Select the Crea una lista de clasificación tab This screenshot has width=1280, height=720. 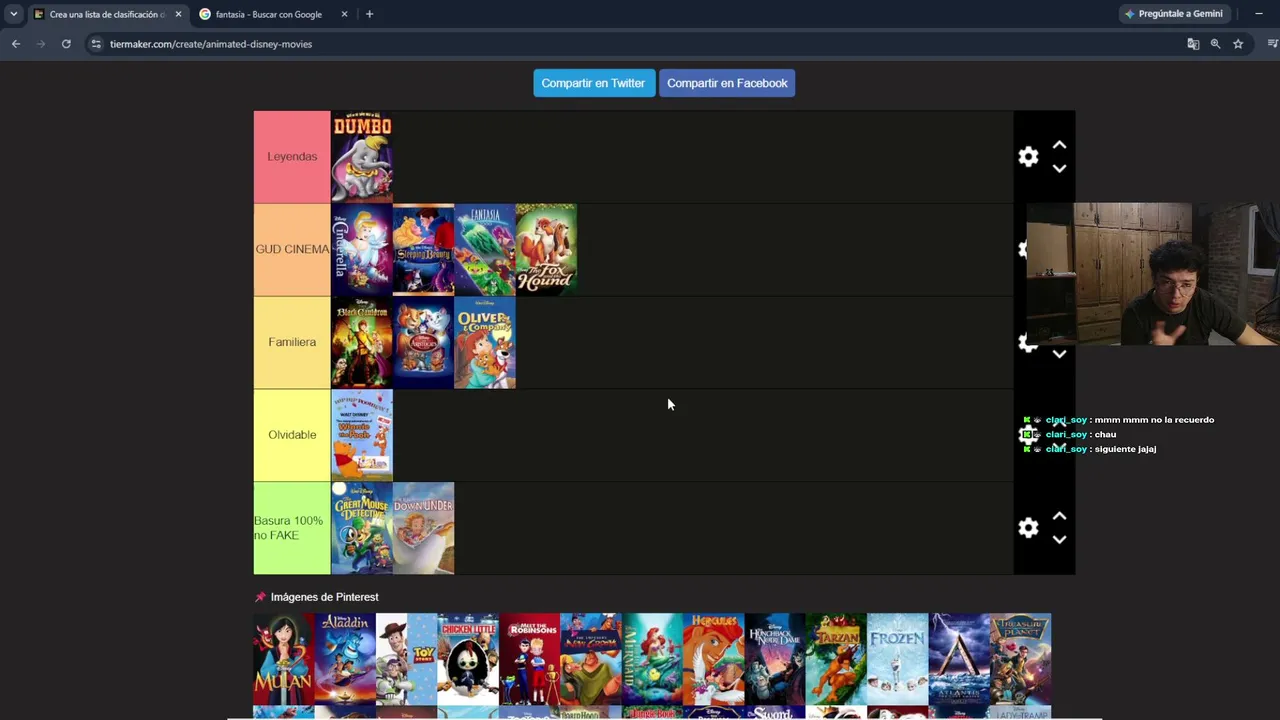[107, 14]
